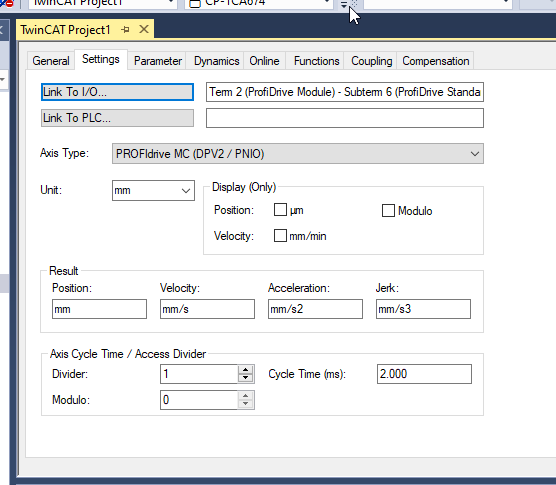This screenshot has width=556, height=485.
Task: Expand the empty toolbar combo box
Action: [x=506, y=3]
